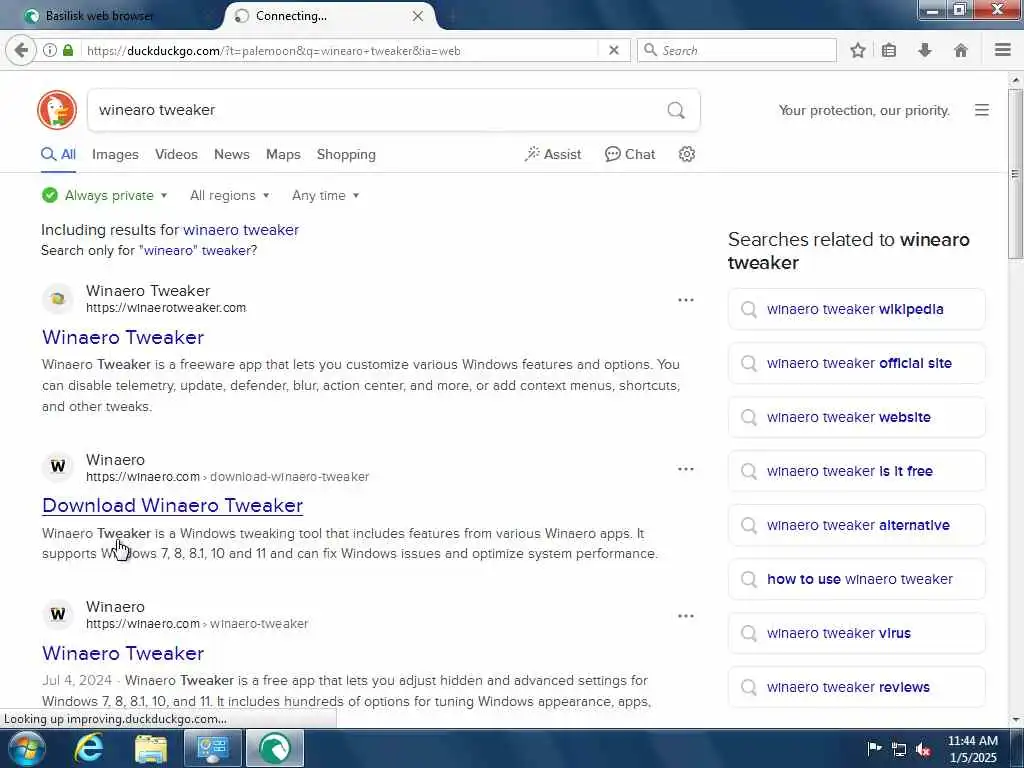The height and width of the screenshot is (768, 1024).
Task: Open Windows Explorer folder on taskbar
Action: (151, 748)
